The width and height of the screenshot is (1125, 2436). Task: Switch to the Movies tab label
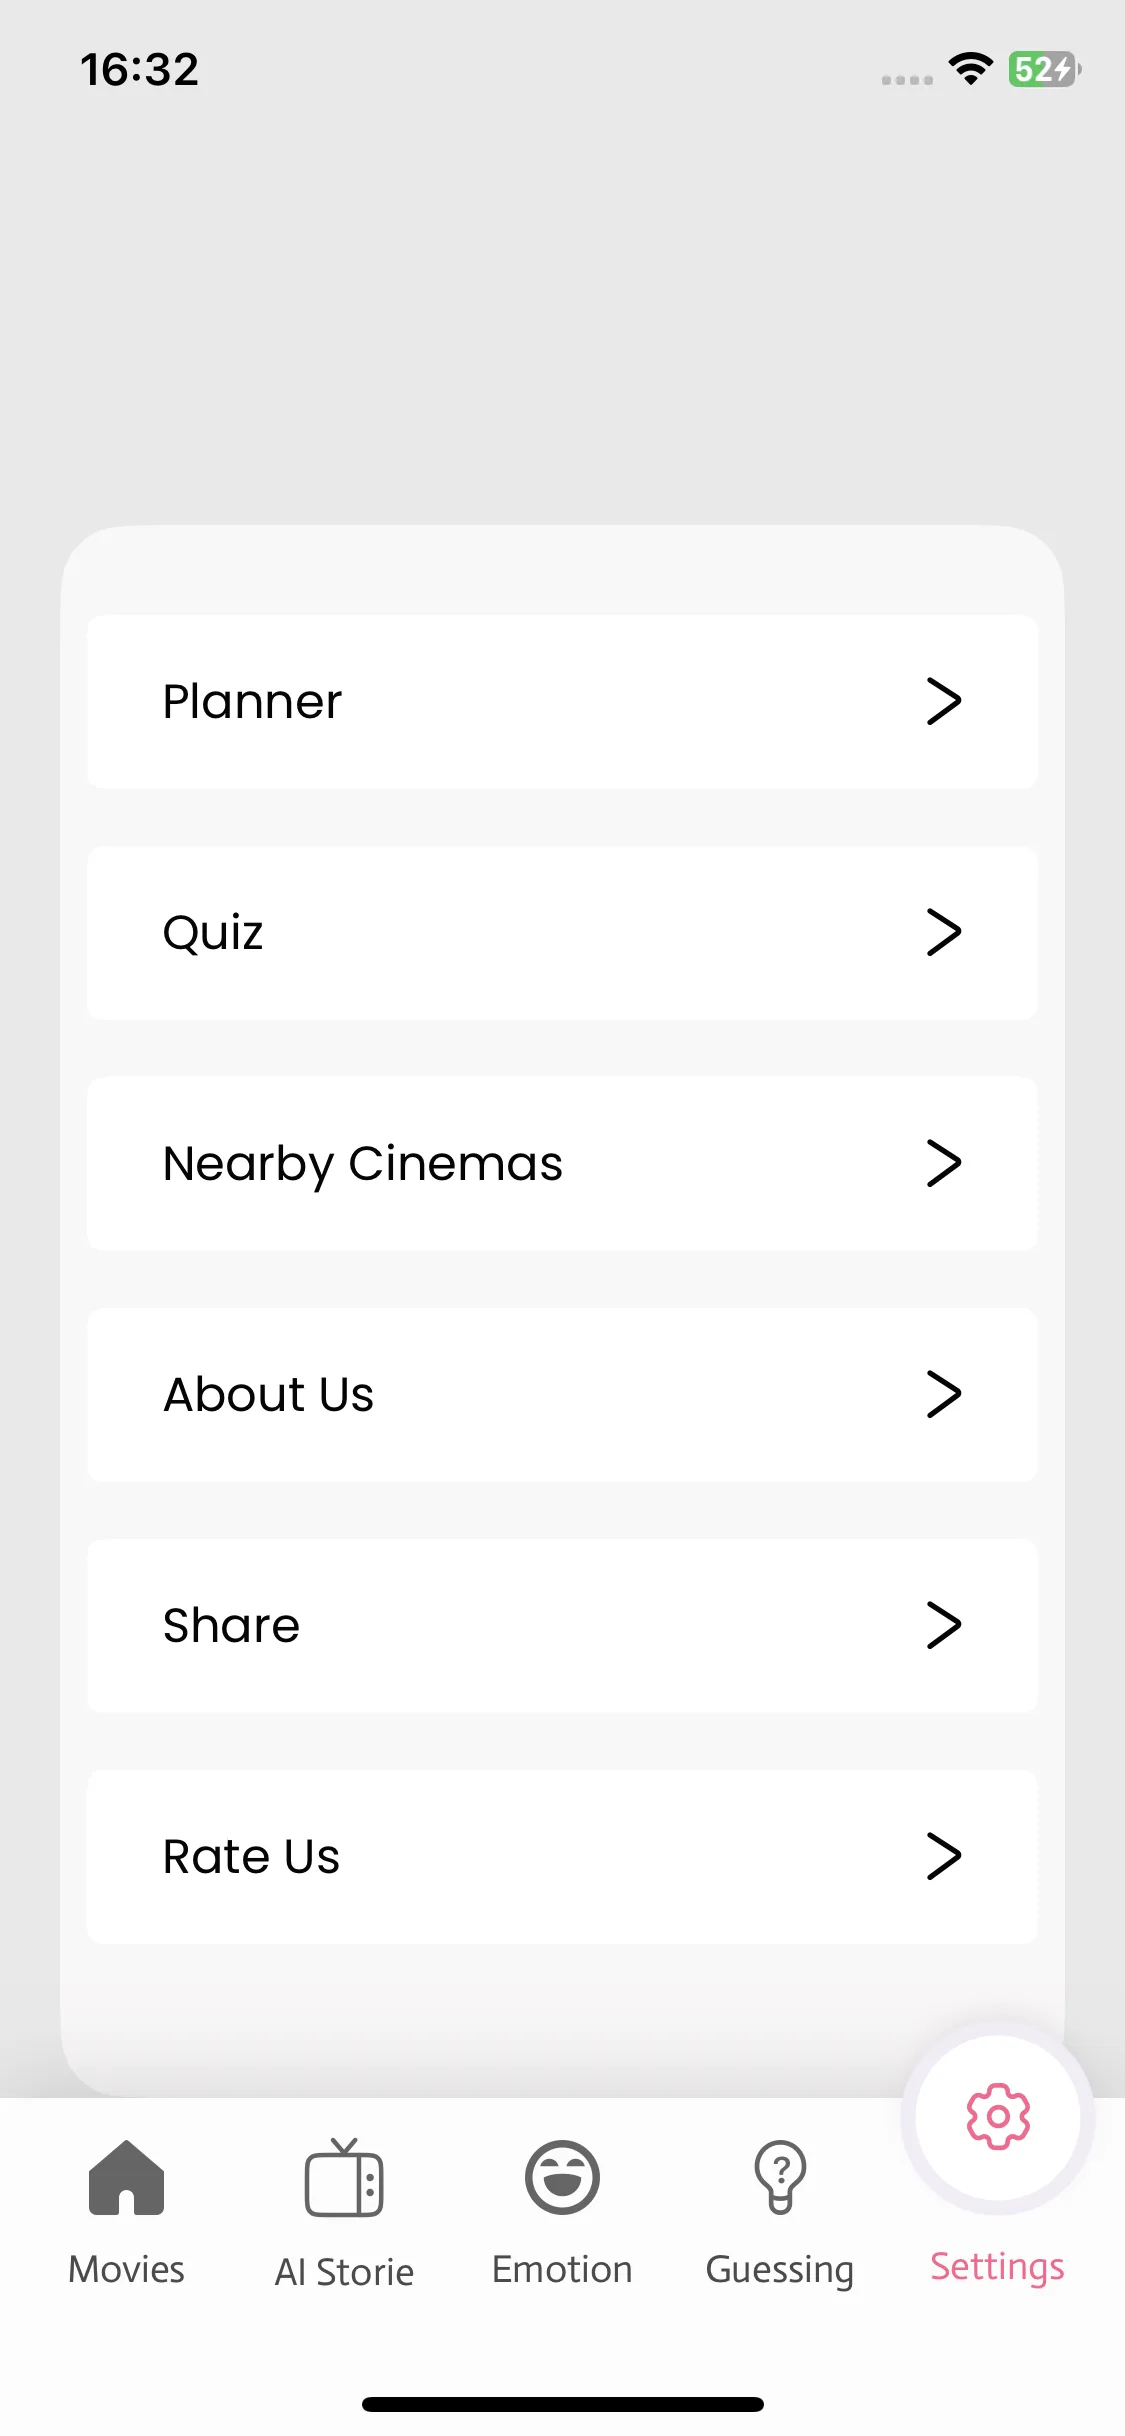pyautogui.click(x=126, y=2269)
